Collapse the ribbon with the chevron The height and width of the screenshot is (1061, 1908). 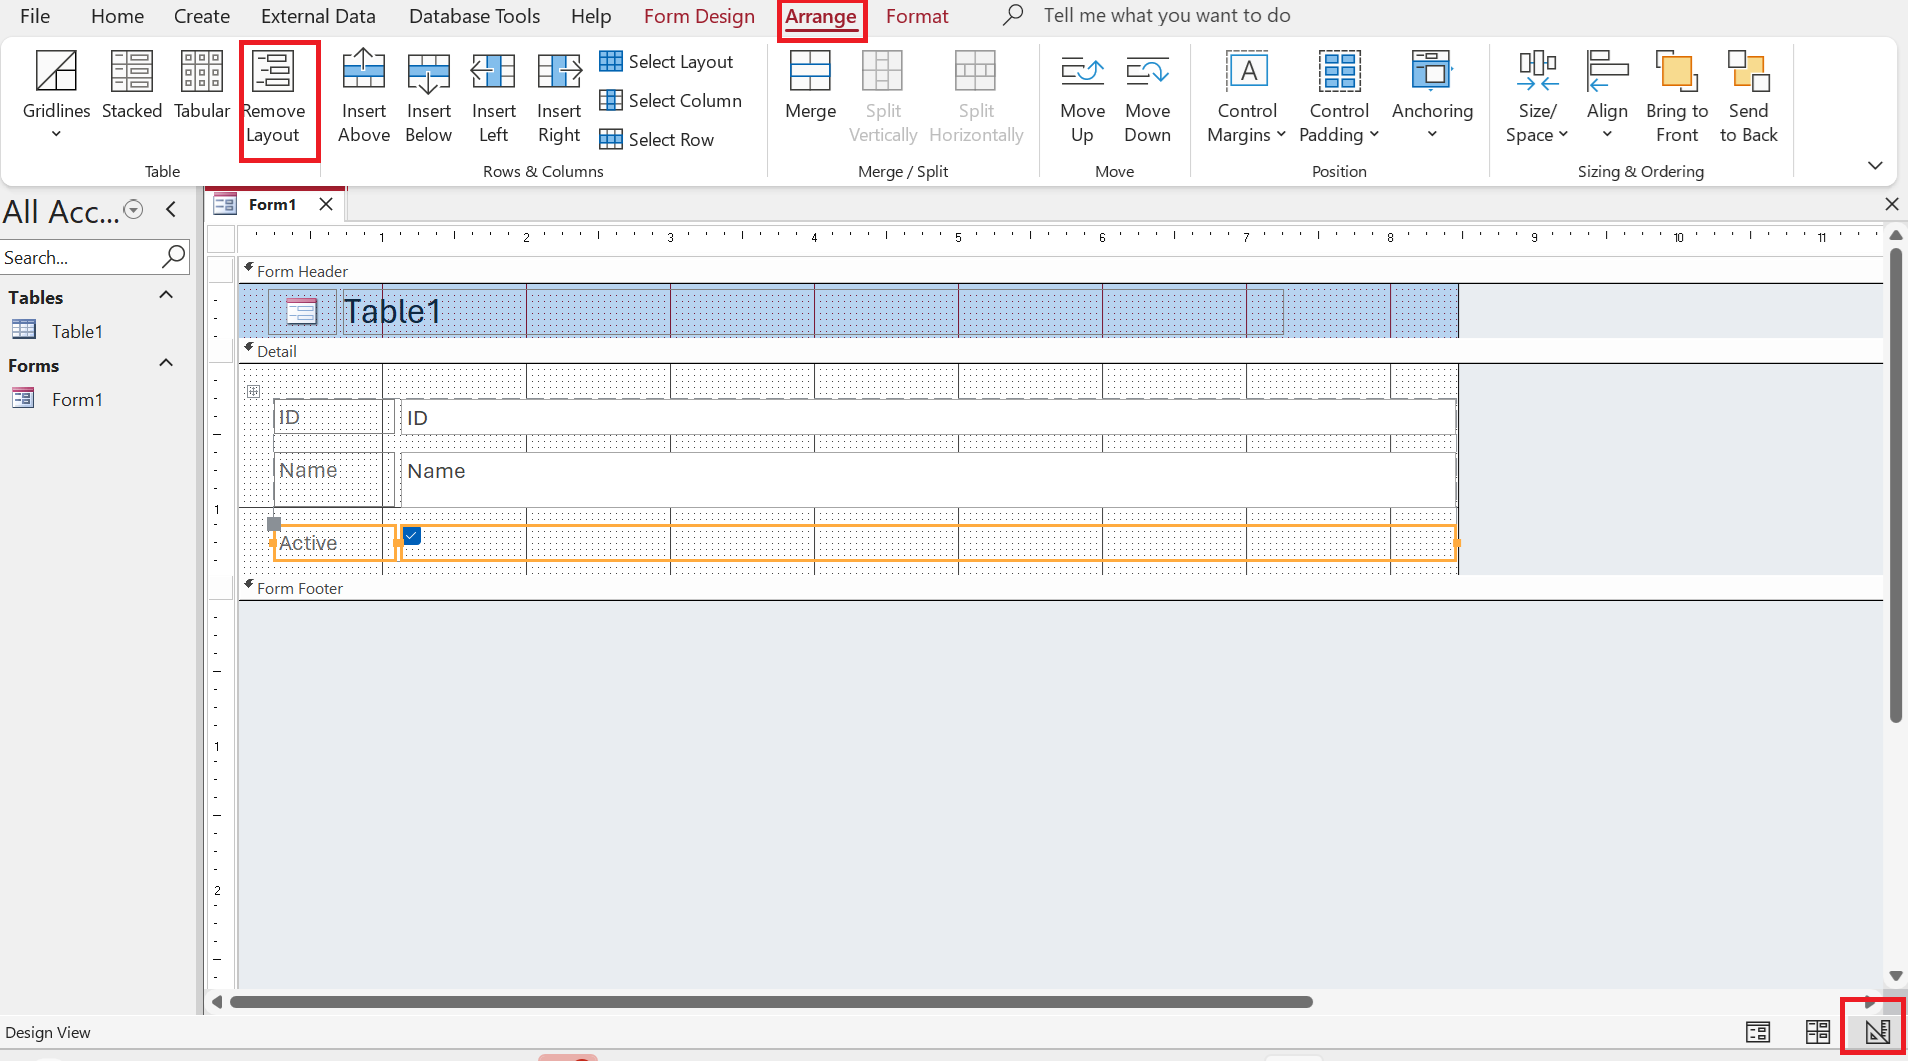tap(1875, 165)
